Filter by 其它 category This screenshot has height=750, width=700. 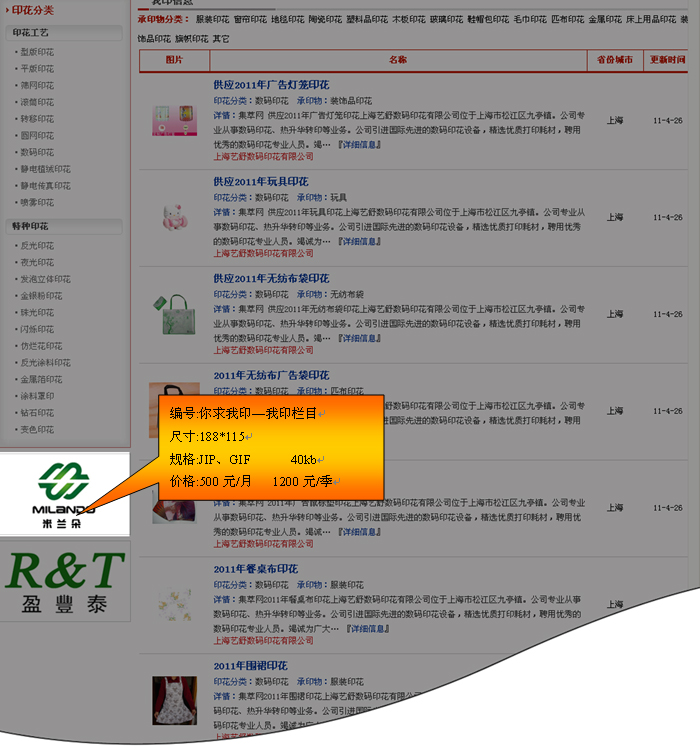pos(221,38)
